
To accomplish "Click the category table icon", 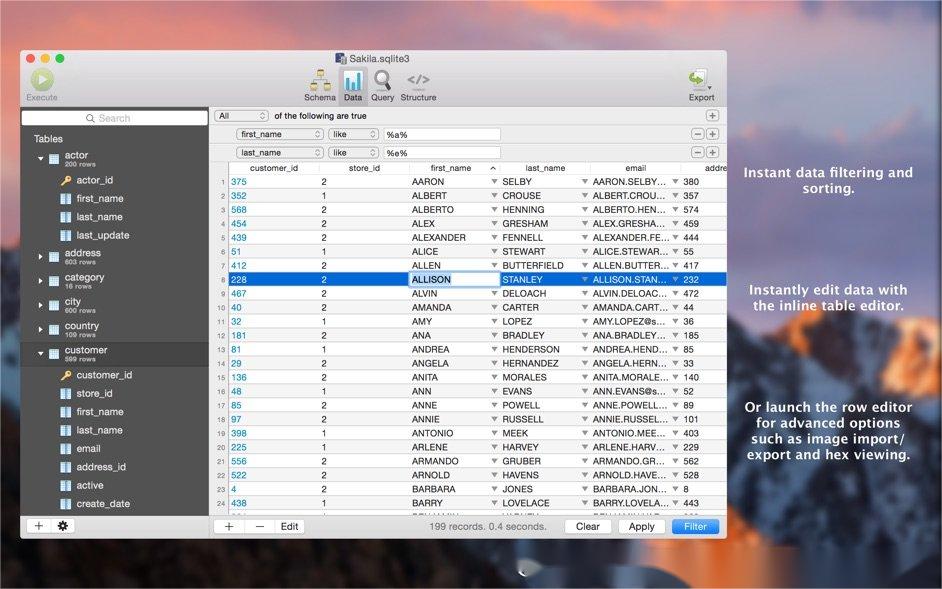I will tap(53, 281).
